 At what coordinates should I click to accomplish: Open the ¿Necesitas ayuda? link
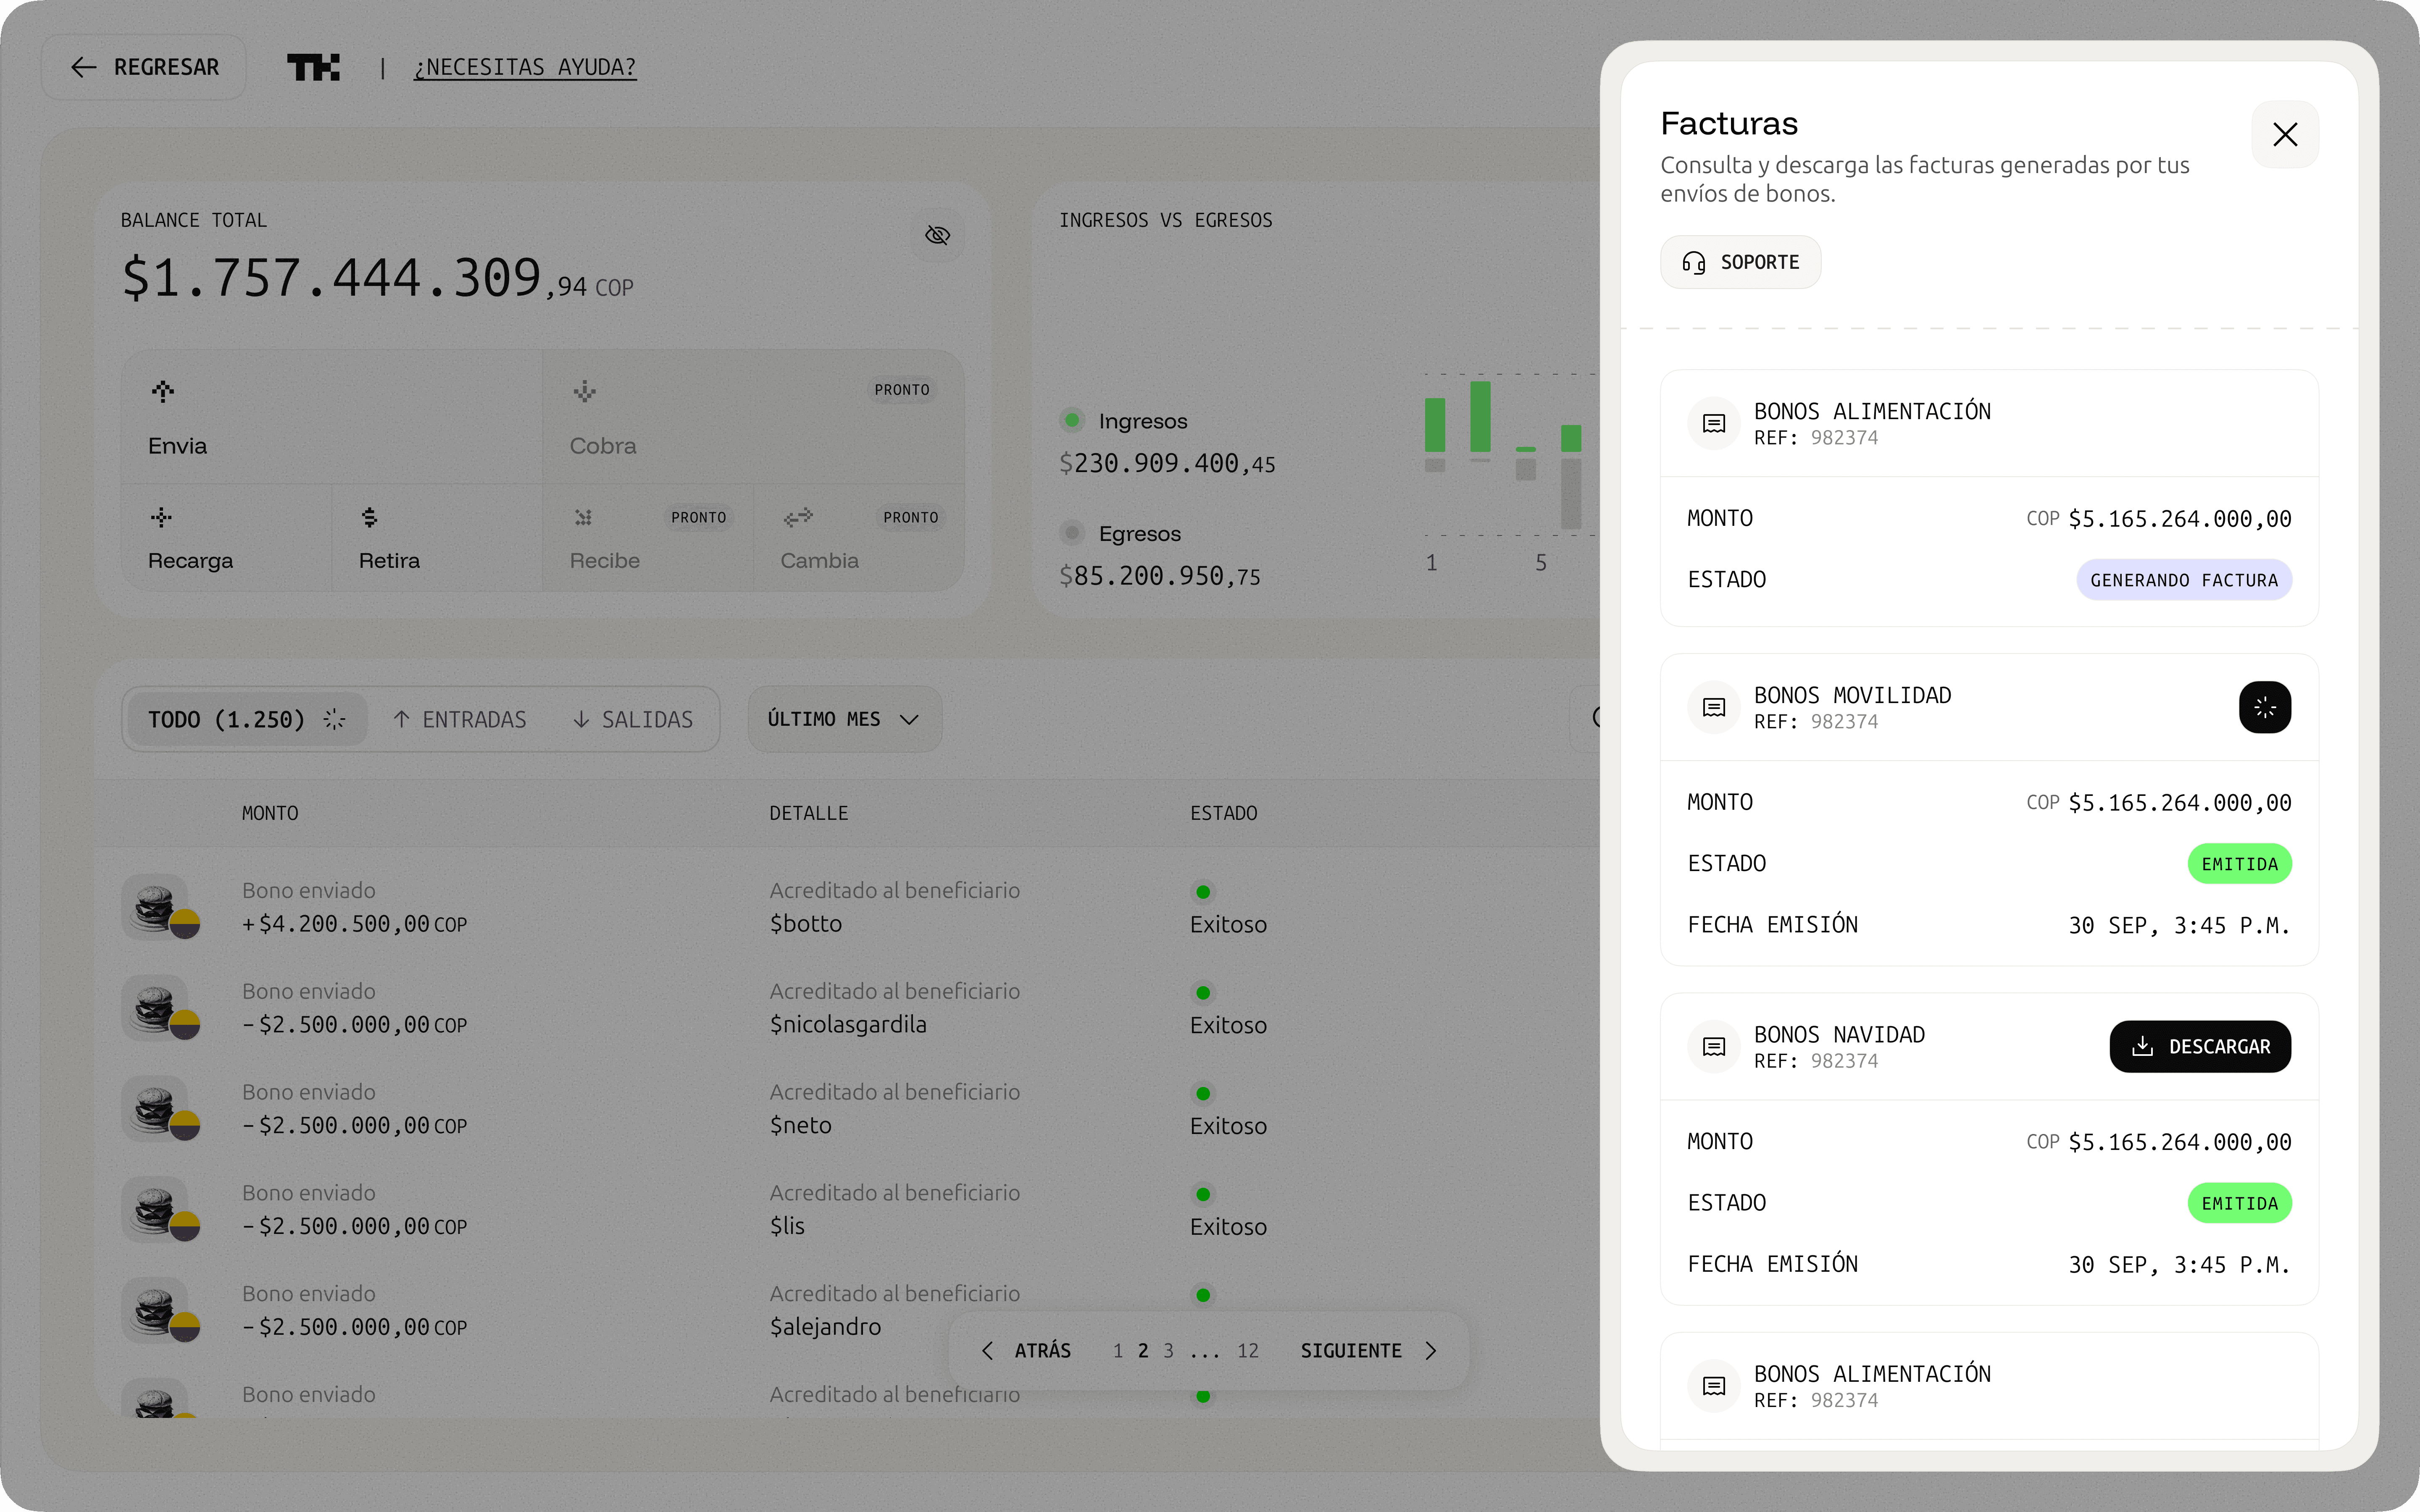(525, 67)
